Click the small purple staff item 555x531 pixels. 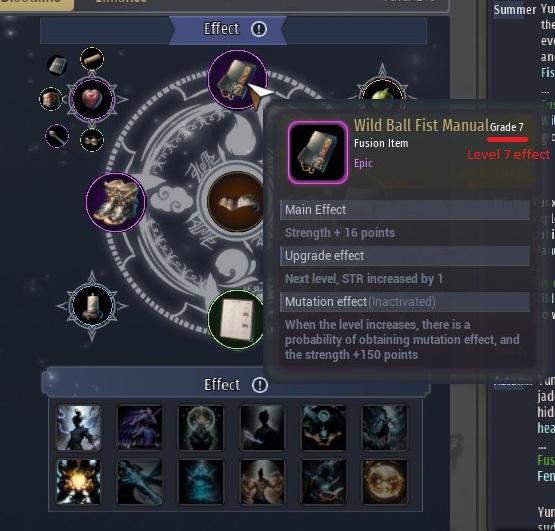[x=57, y=136]
